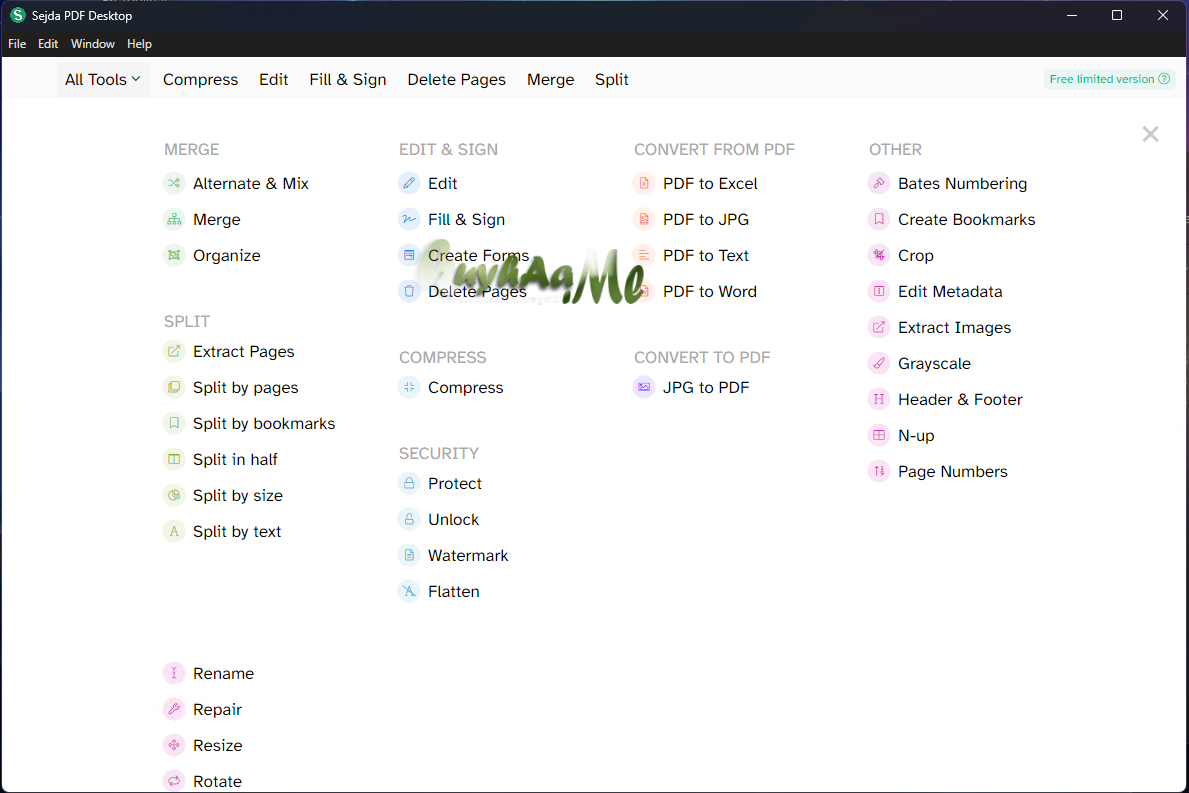Click the Merge tool icon

coord(174,219)
